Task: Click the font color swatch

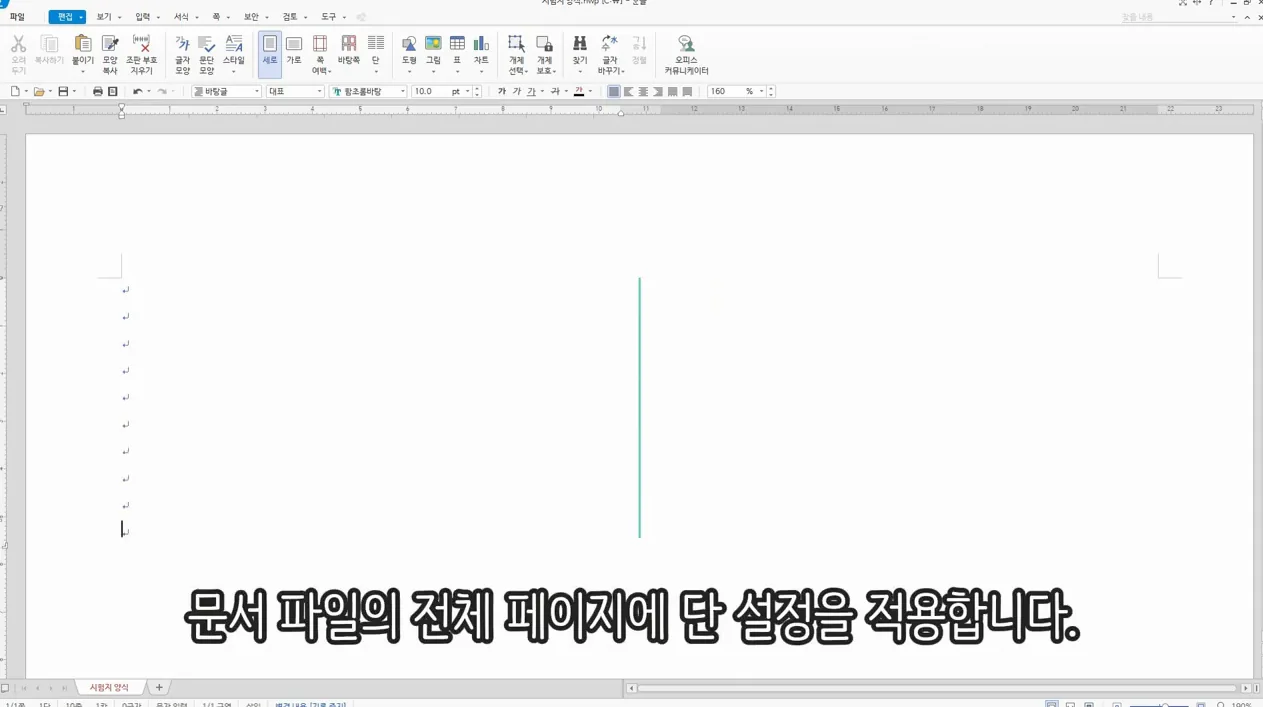Action: pyautogui.click(x=579, y=91)
